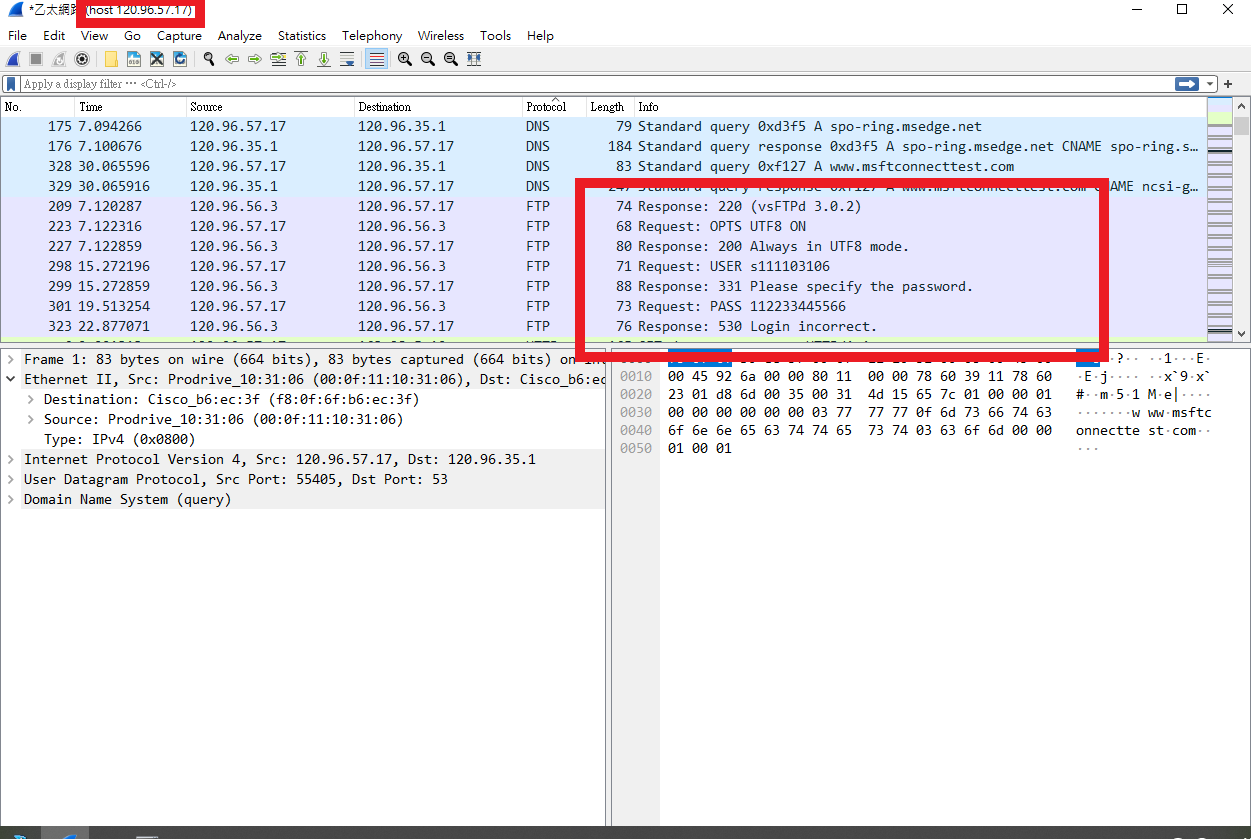Open capture options gear icon
This screenshot has width=1251, height=839.
click(x=82, y=59)
